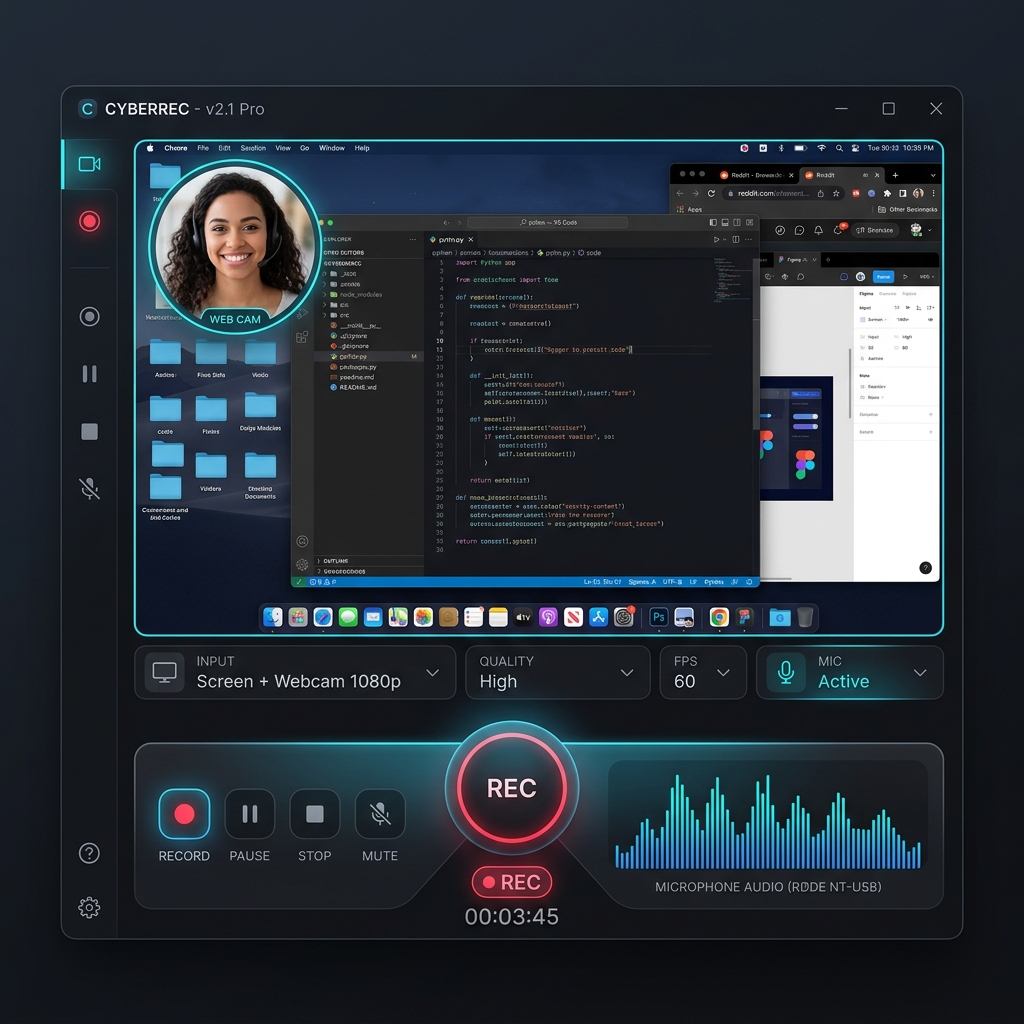The image size is (1024, 1024).
Task: Open Finder from the dock
Action: point(272,617)
